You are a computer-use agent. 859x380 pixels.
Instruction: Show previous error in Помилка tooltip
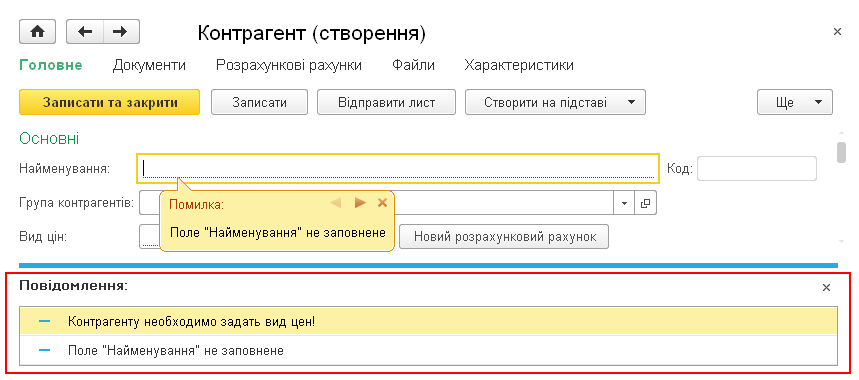[335, 203]
